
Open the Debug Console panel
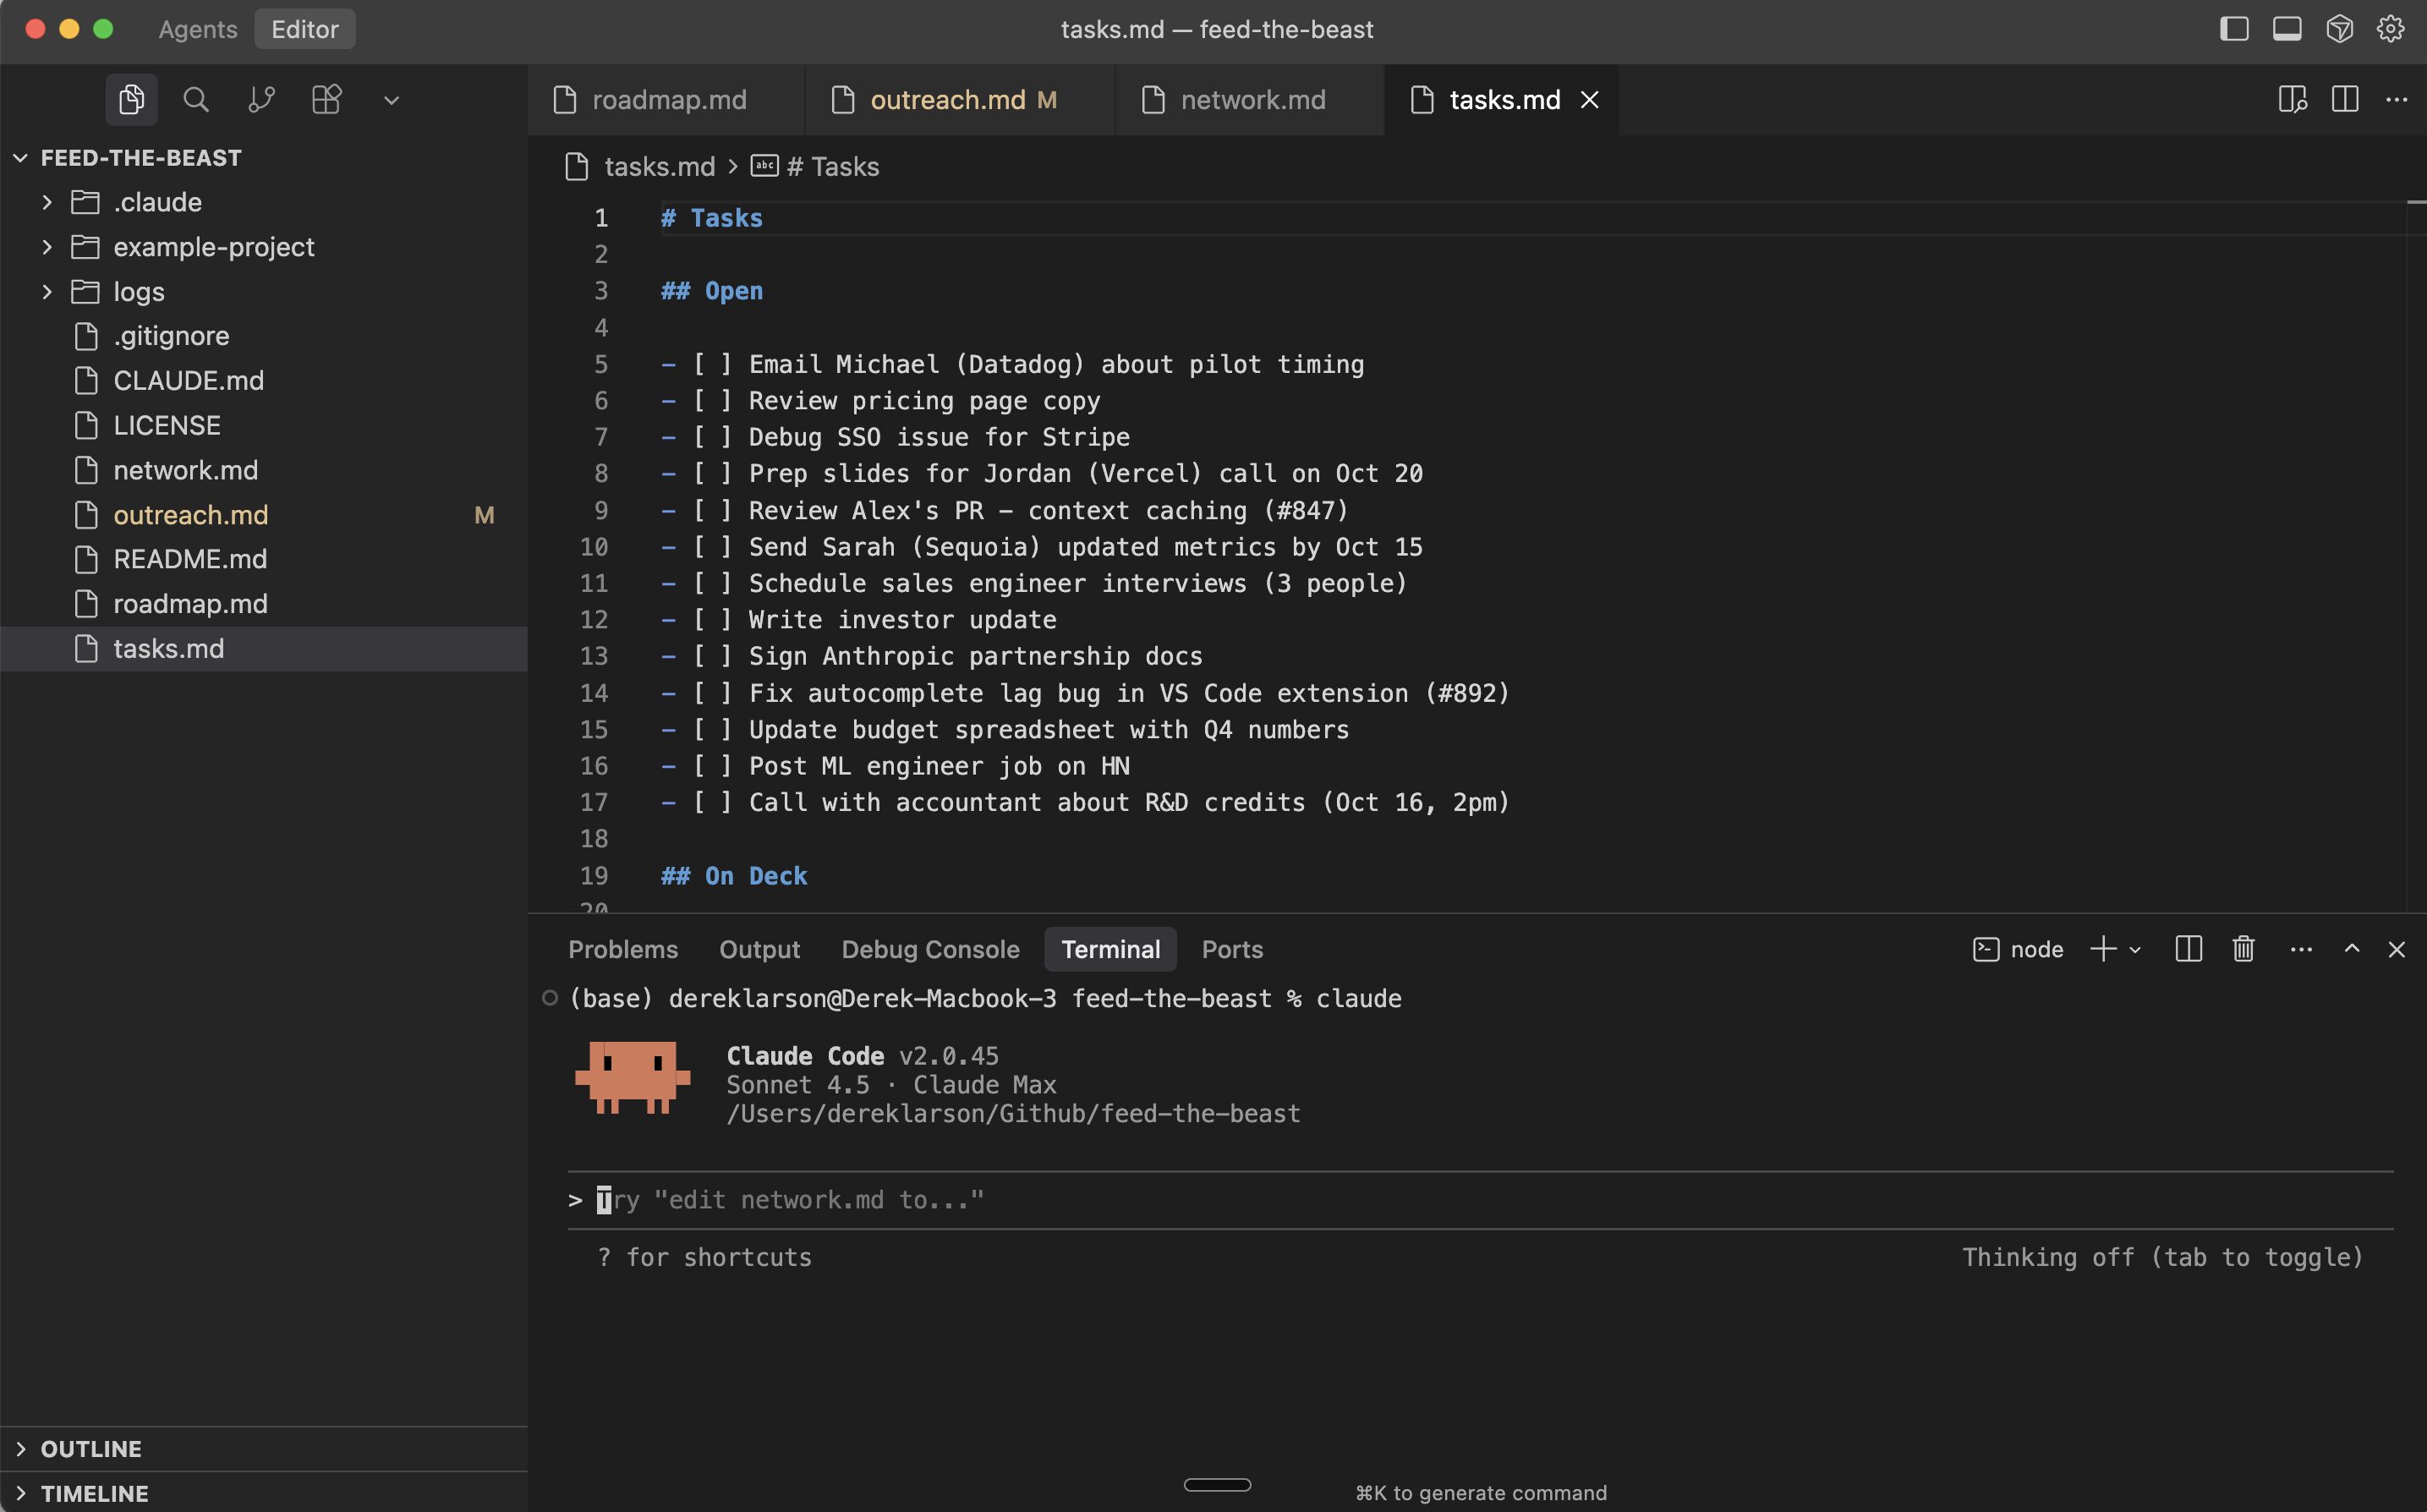click(930, 949)
